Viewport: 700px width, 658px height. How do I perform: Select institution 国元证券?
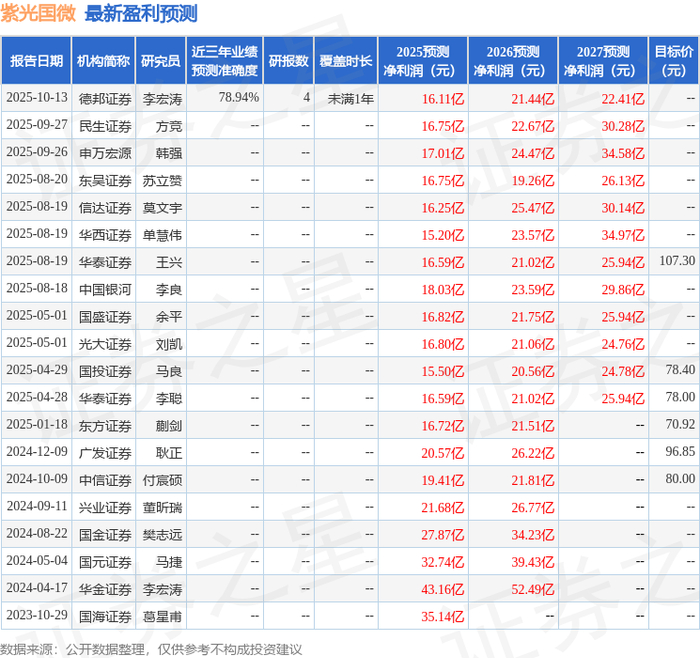click(x=105, y=562)
